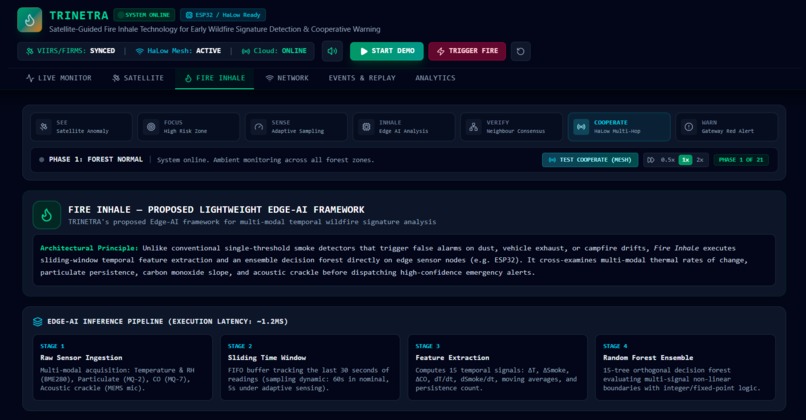Click the Stage 1 Raw Sensor Ingestion card
Viewport: 806px width, 420px height.
[x=122, y=367]
